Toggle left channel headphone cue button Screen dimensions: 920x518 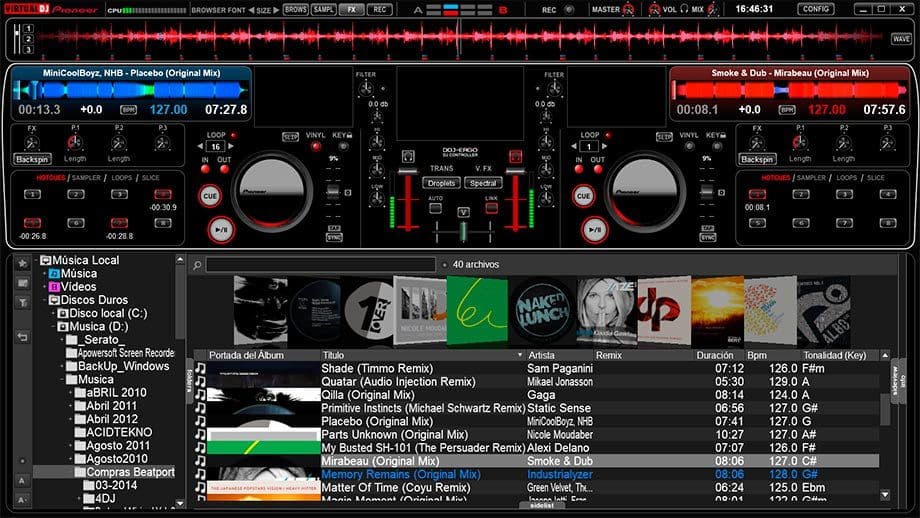(408, 156)
